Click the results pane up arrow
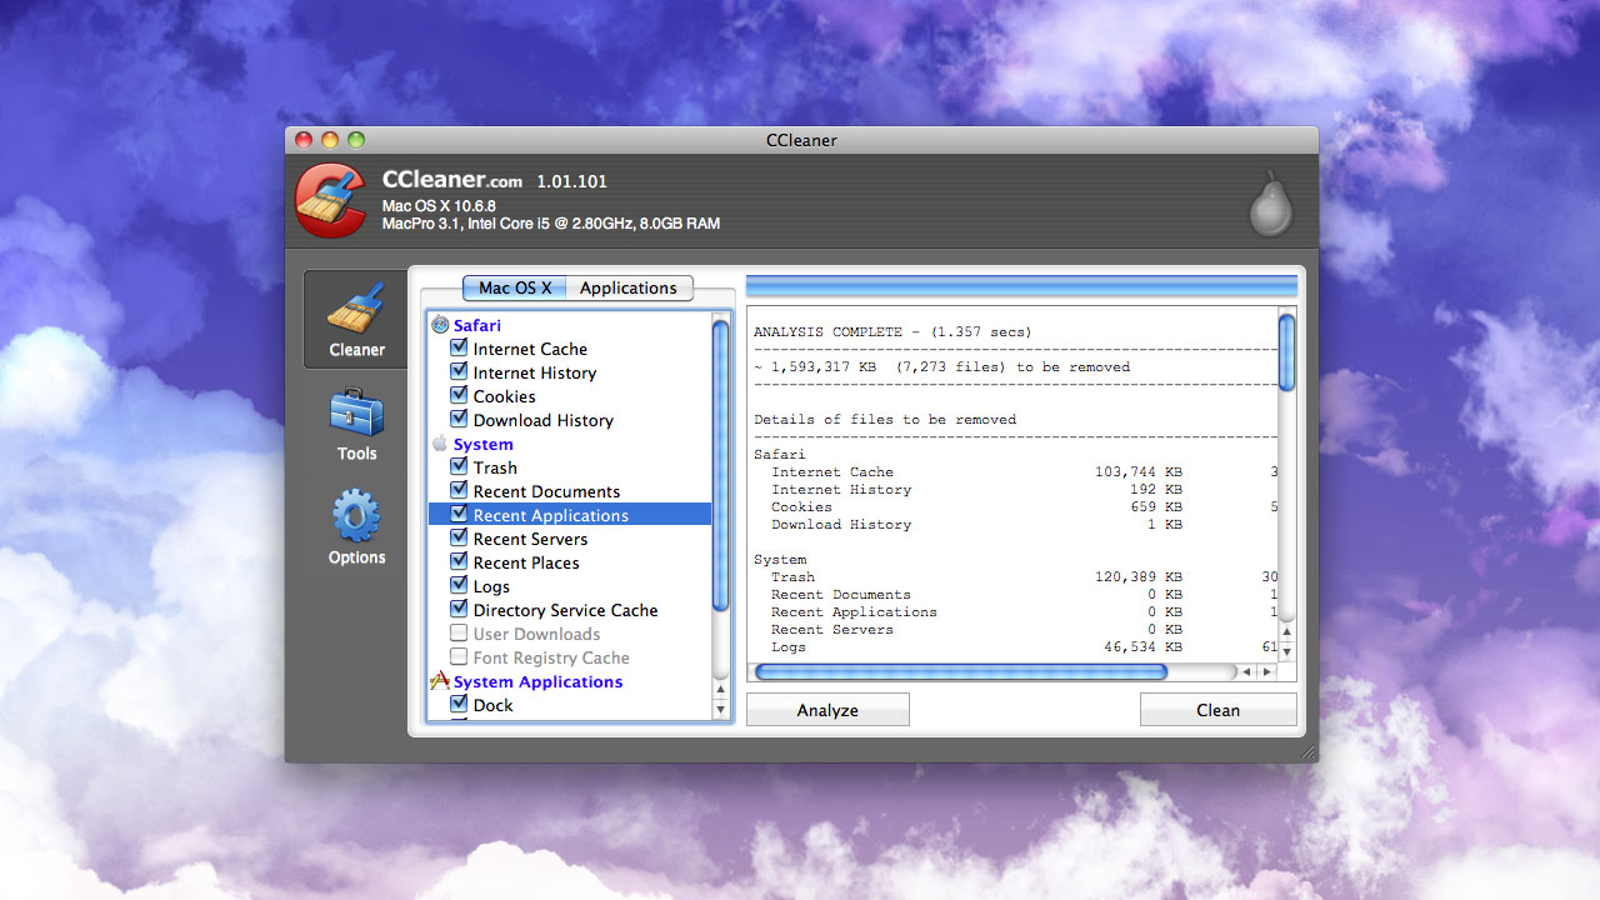The image size is (1600, 900). [1287, 632]
